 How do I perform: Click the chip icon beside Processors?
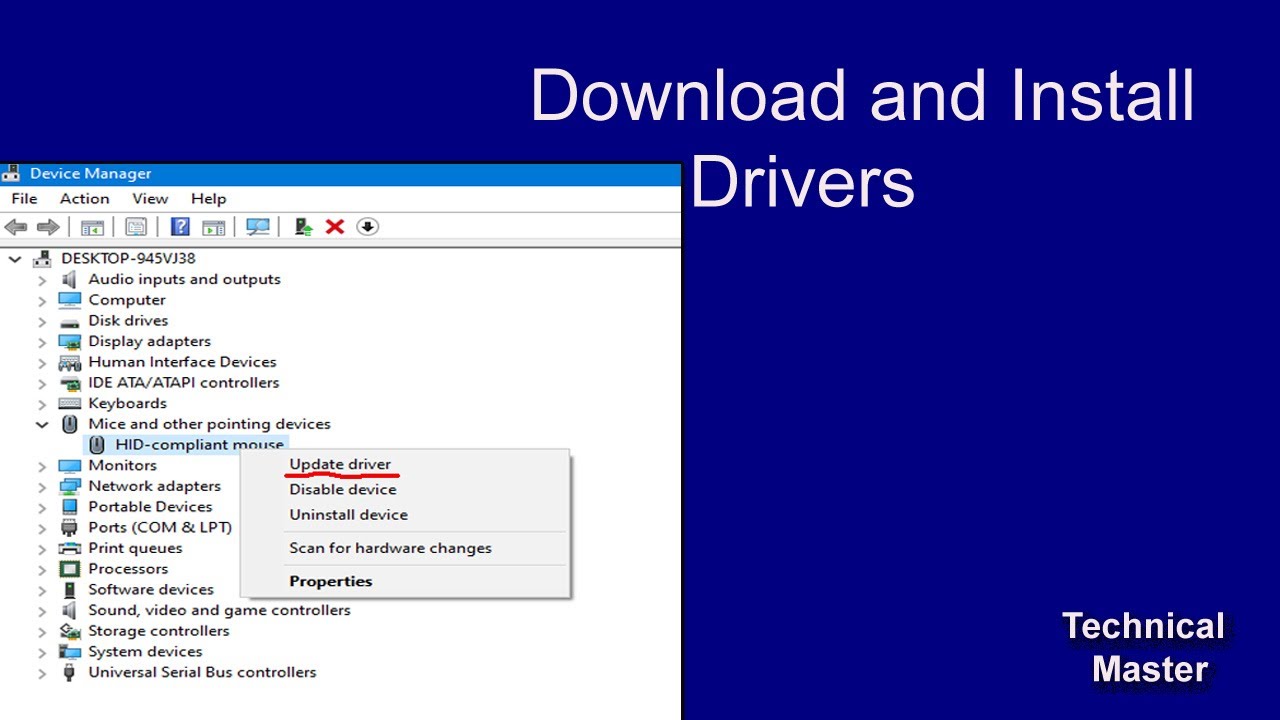click(x=69, y=569)
